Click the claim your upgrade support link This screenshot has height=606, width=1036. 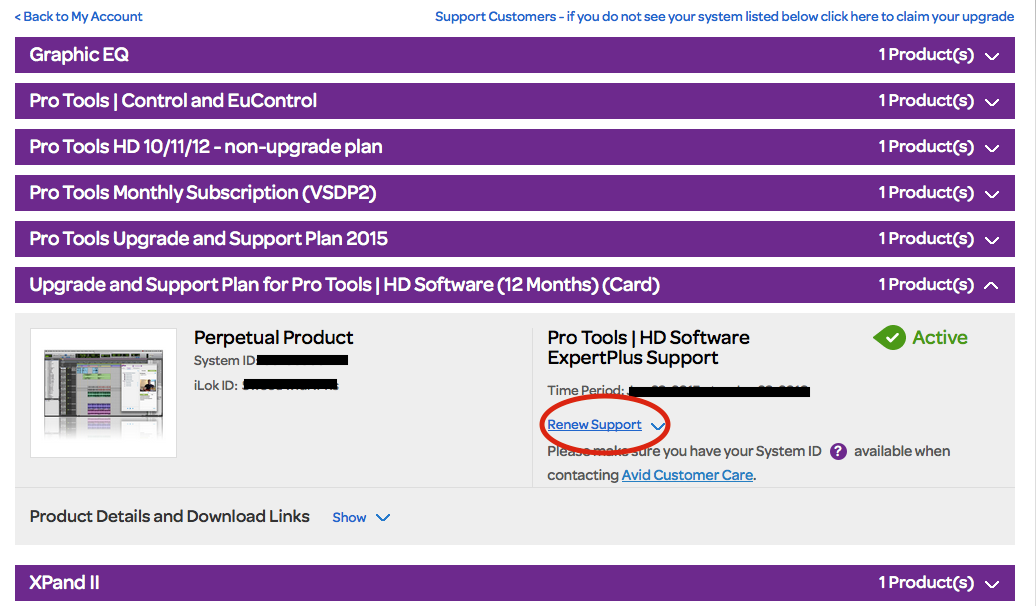[x=724, y=16]
